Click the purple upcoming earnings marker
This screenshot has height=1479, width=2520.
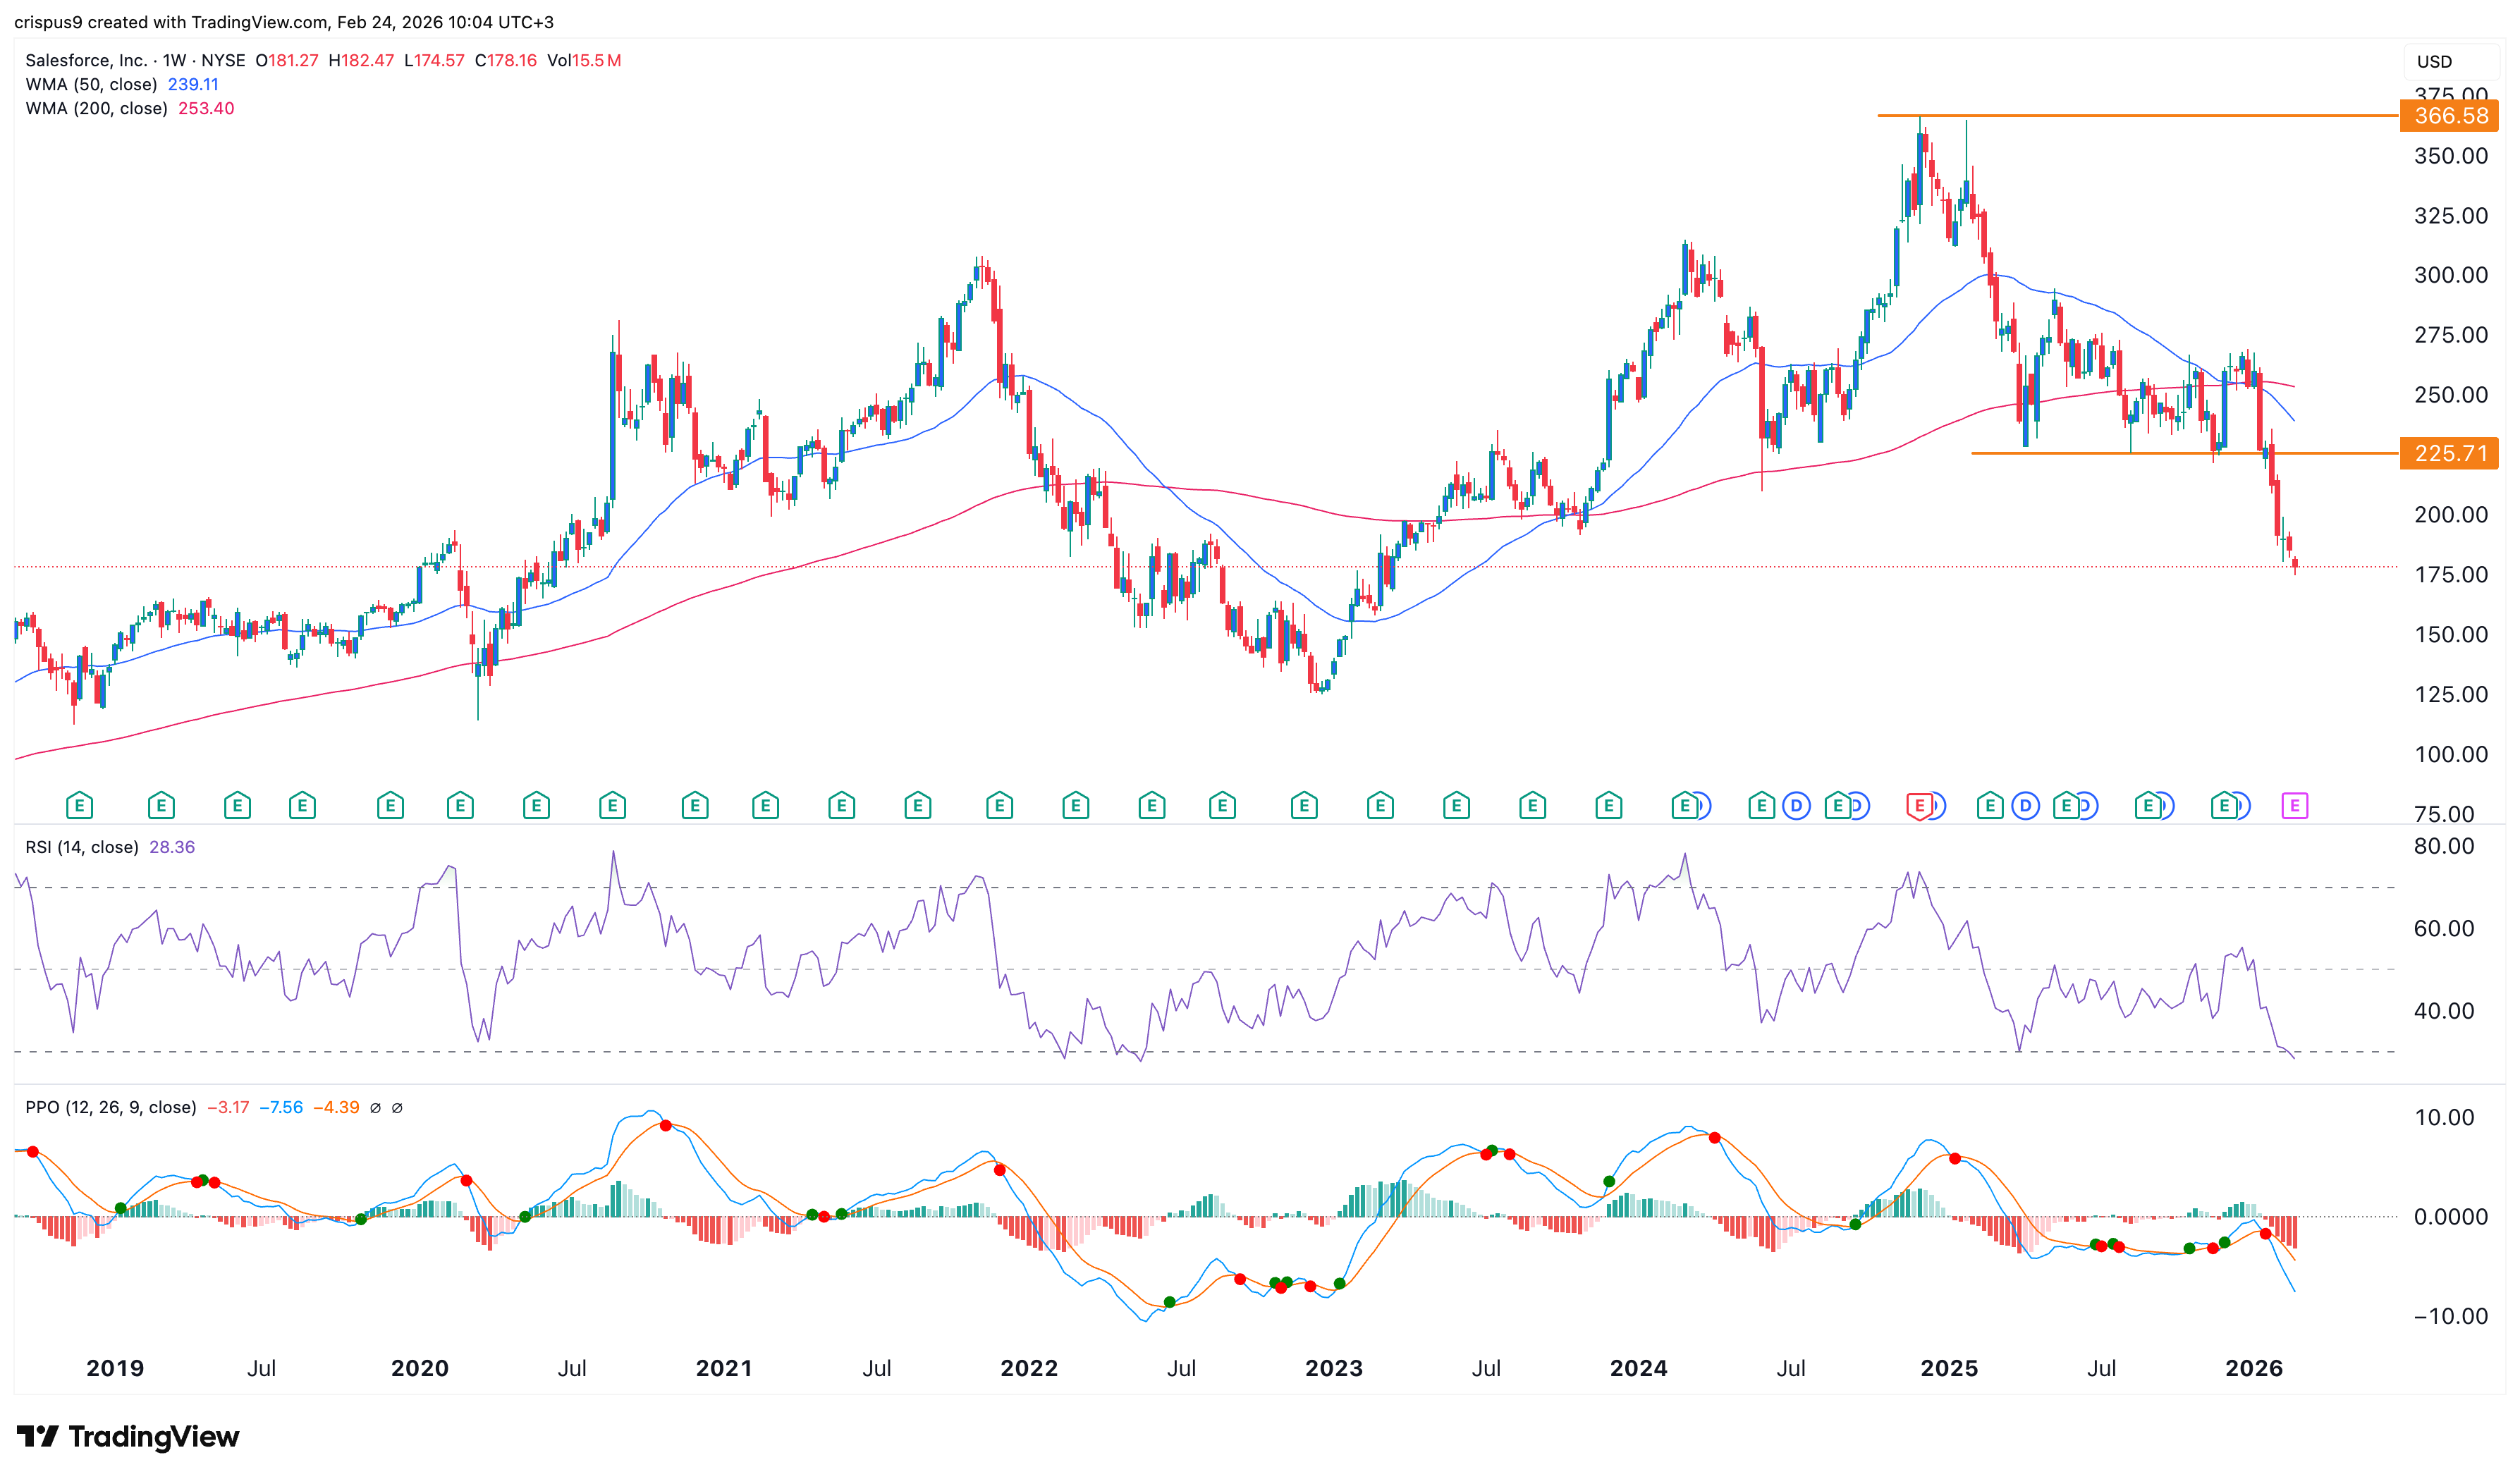[2294, 806]
